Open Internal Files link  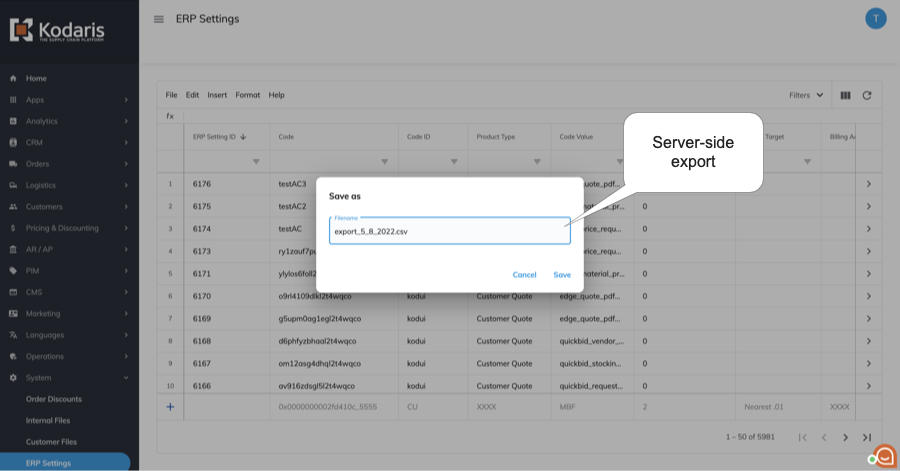[x=48, y=421]
